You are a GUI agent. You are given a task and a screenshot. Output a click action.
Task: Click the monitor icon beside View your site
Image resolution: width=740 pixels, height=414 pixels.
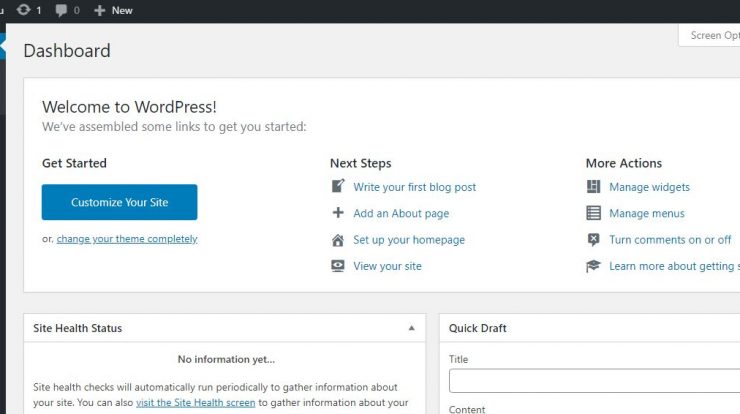(x=338, y=266)
